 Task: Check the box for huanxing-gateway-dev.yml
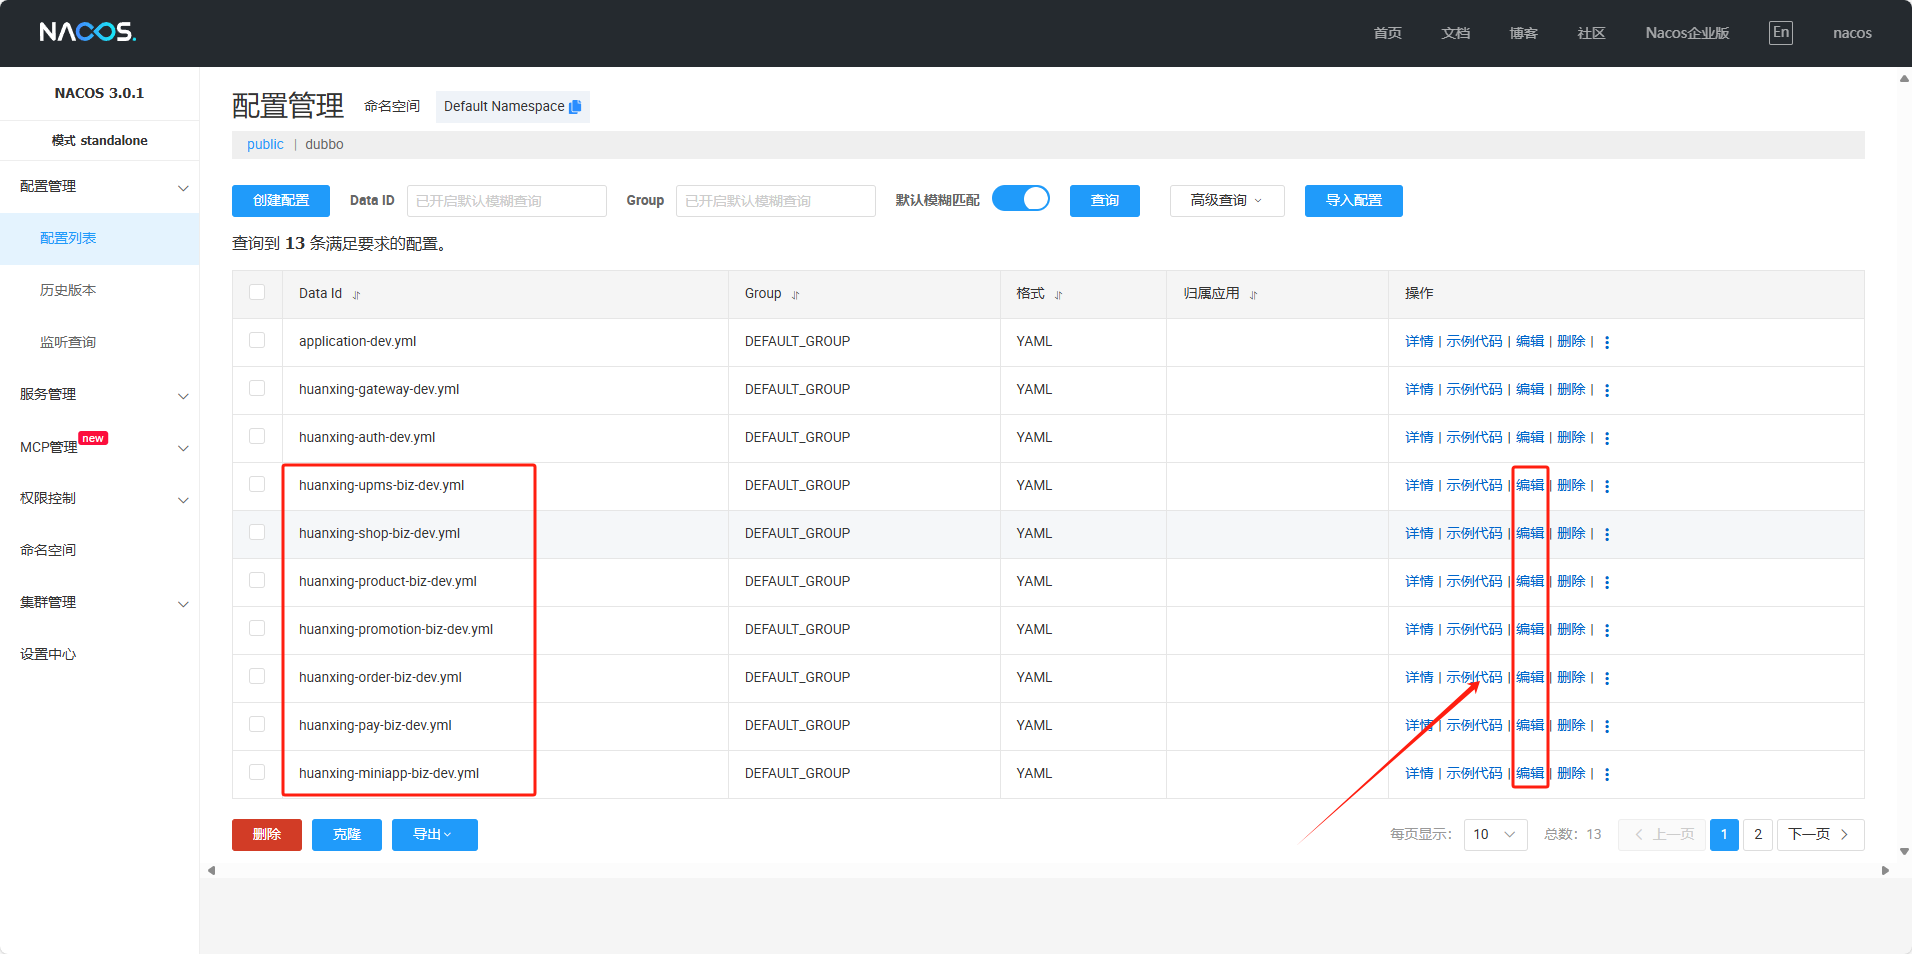(x=257, y=388)
